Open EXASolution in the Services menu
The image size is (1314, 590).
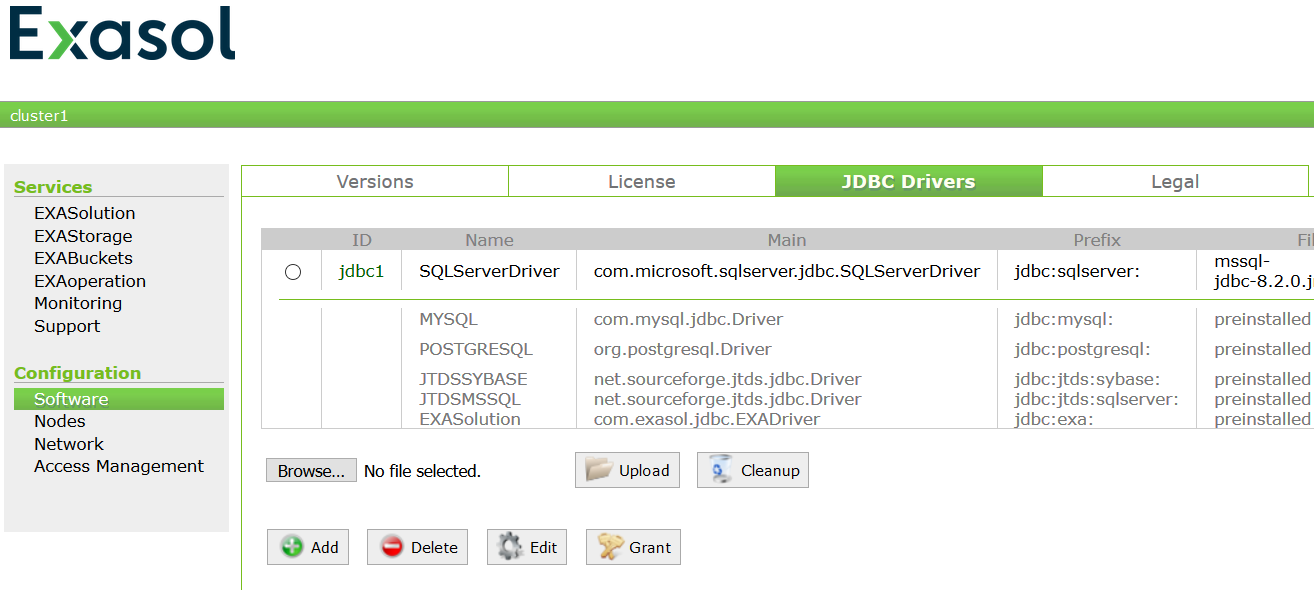tap(85, 213)
